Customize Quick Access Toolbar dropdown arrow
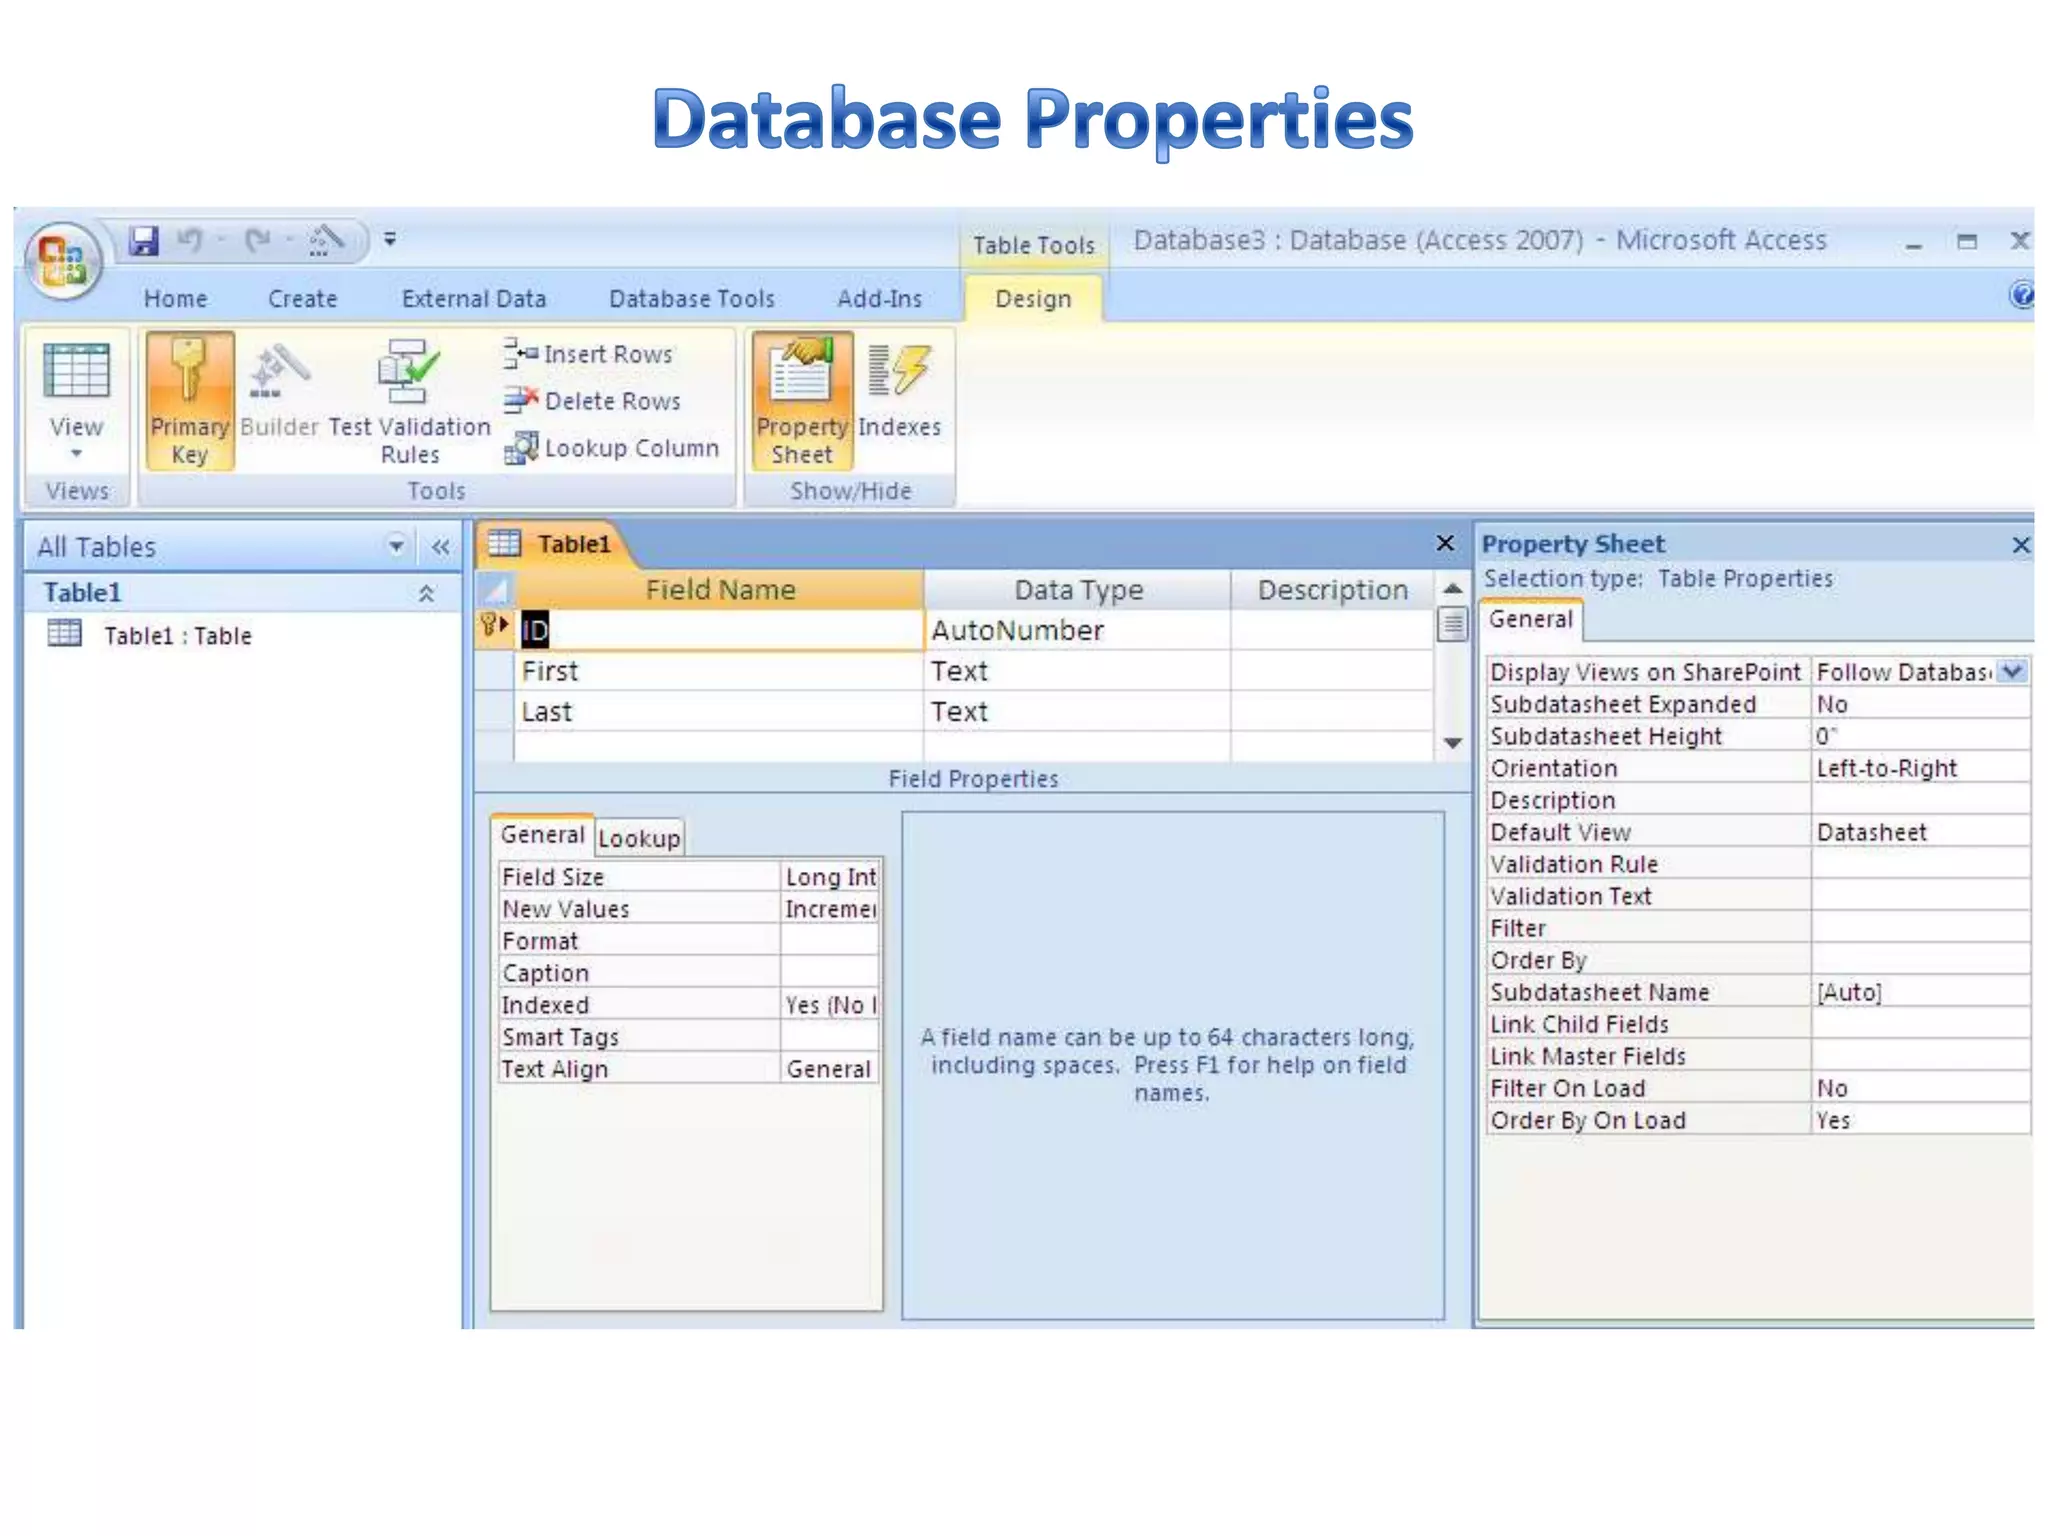 pyautogui.click(x=390, y=239)
